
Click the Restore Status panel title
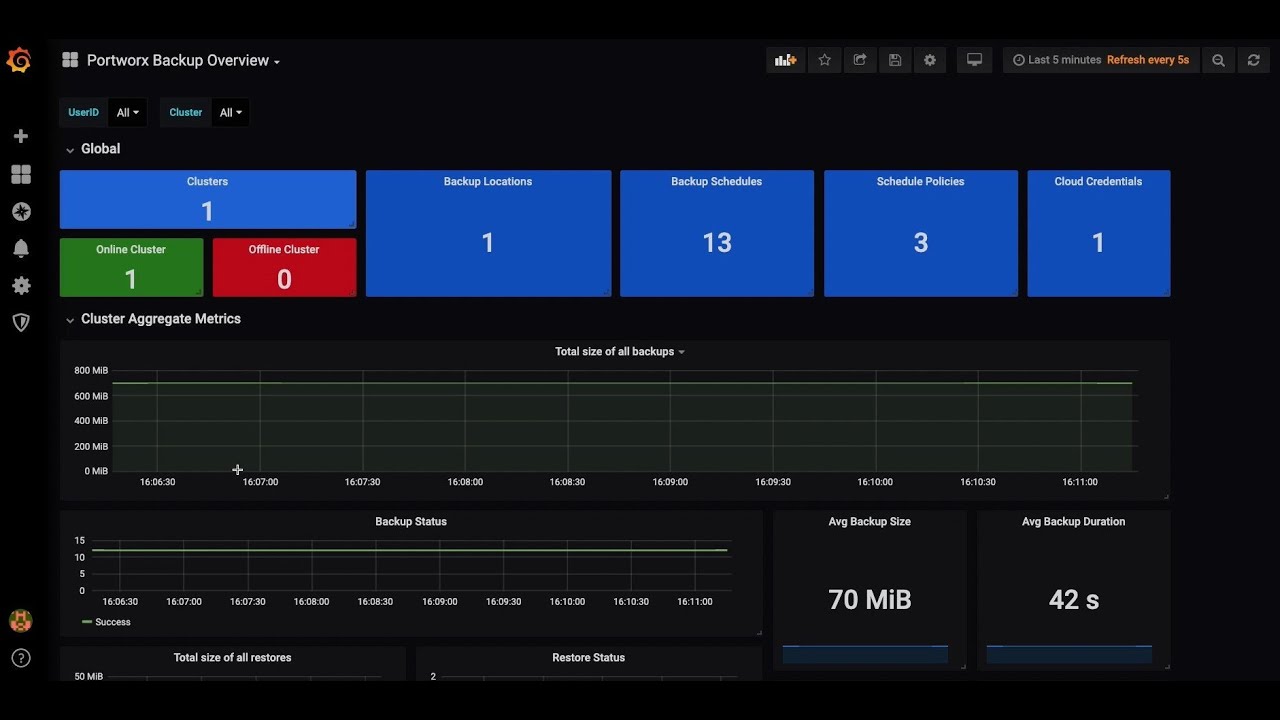(589, 658)
